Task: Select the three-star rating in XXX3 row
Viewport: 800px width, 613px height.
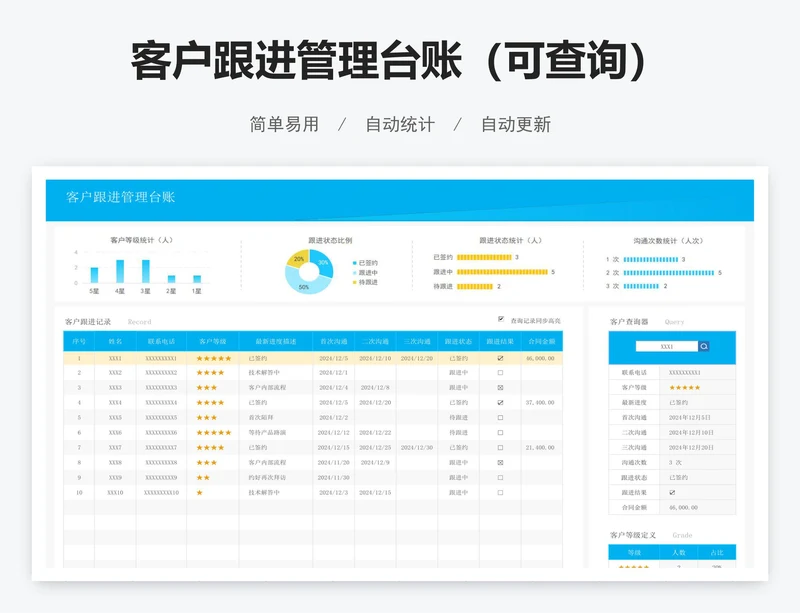Action: click(207, 388)
